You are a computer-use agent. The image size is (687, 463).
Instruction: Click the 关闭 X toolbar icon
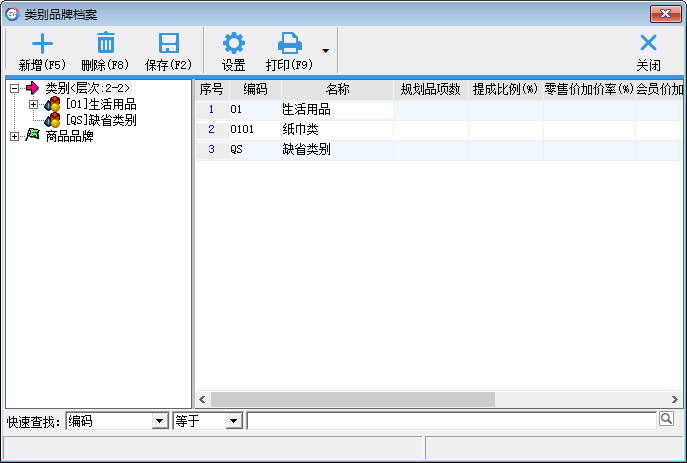point(648,43)
